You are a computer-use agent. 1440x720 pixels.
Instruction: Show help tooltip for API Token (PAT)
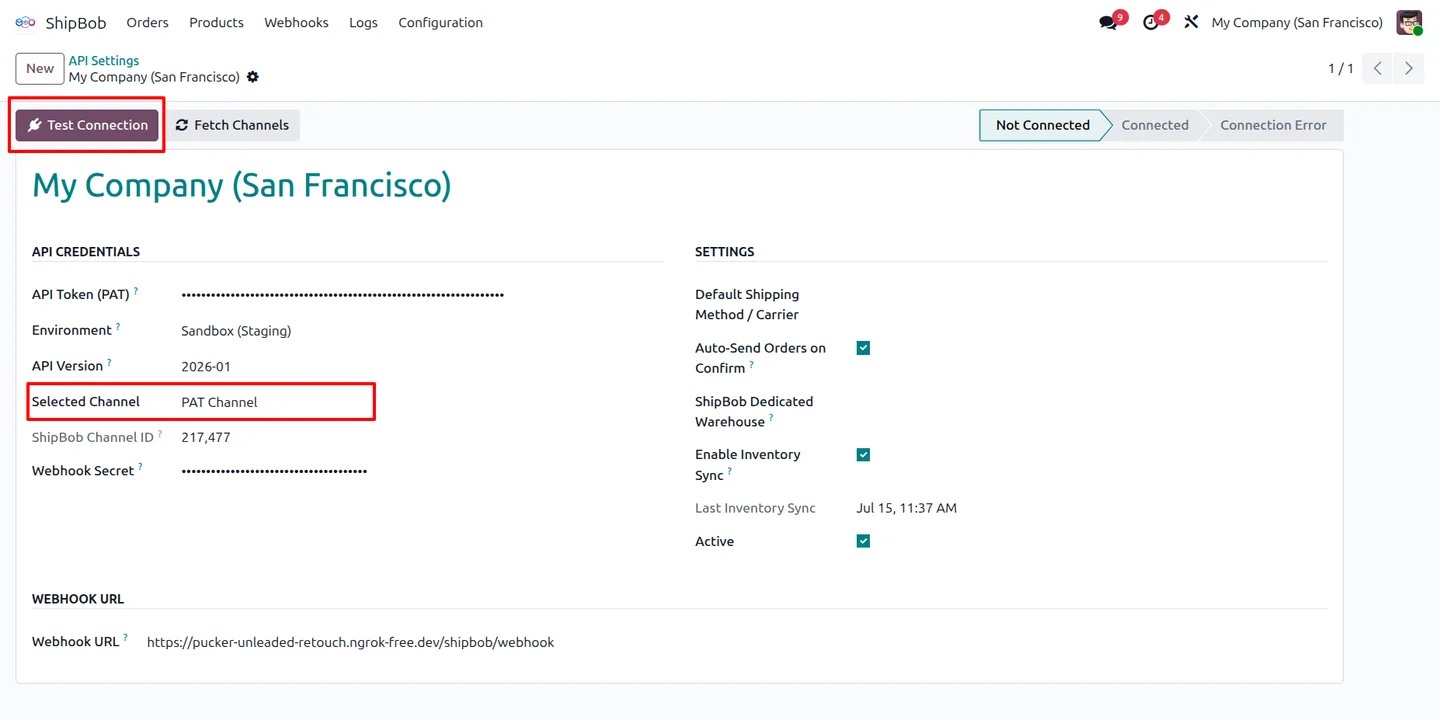[x=136, y=291]
